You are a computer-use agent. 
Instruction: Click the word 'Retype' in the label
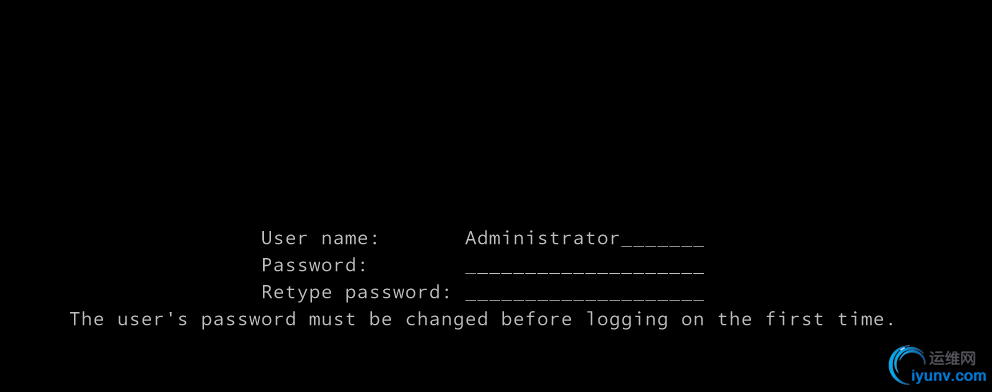point(297,294)
